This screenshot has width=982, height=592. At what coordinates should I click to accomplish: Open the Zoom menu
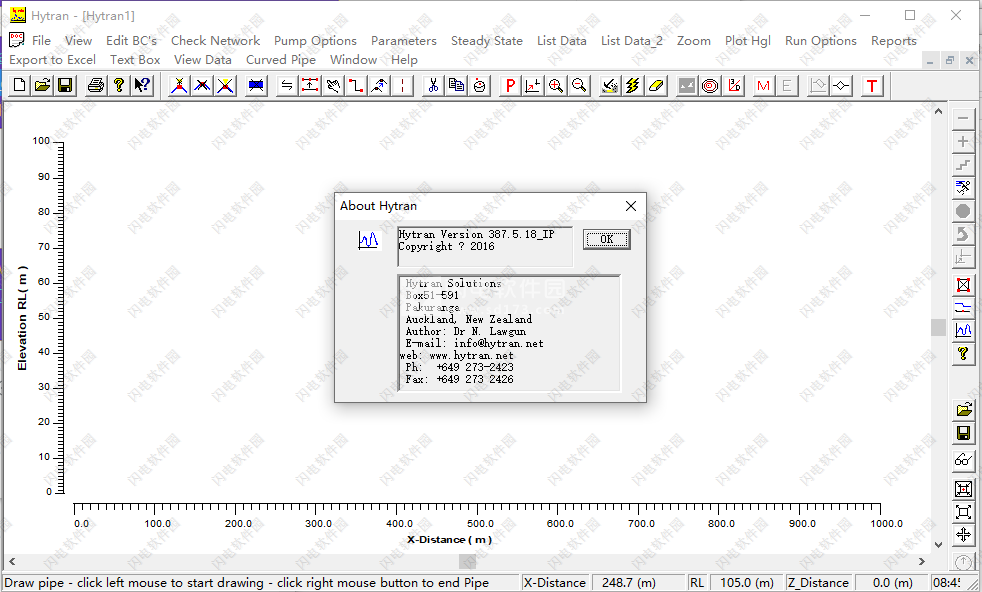(x=694, y=41)
